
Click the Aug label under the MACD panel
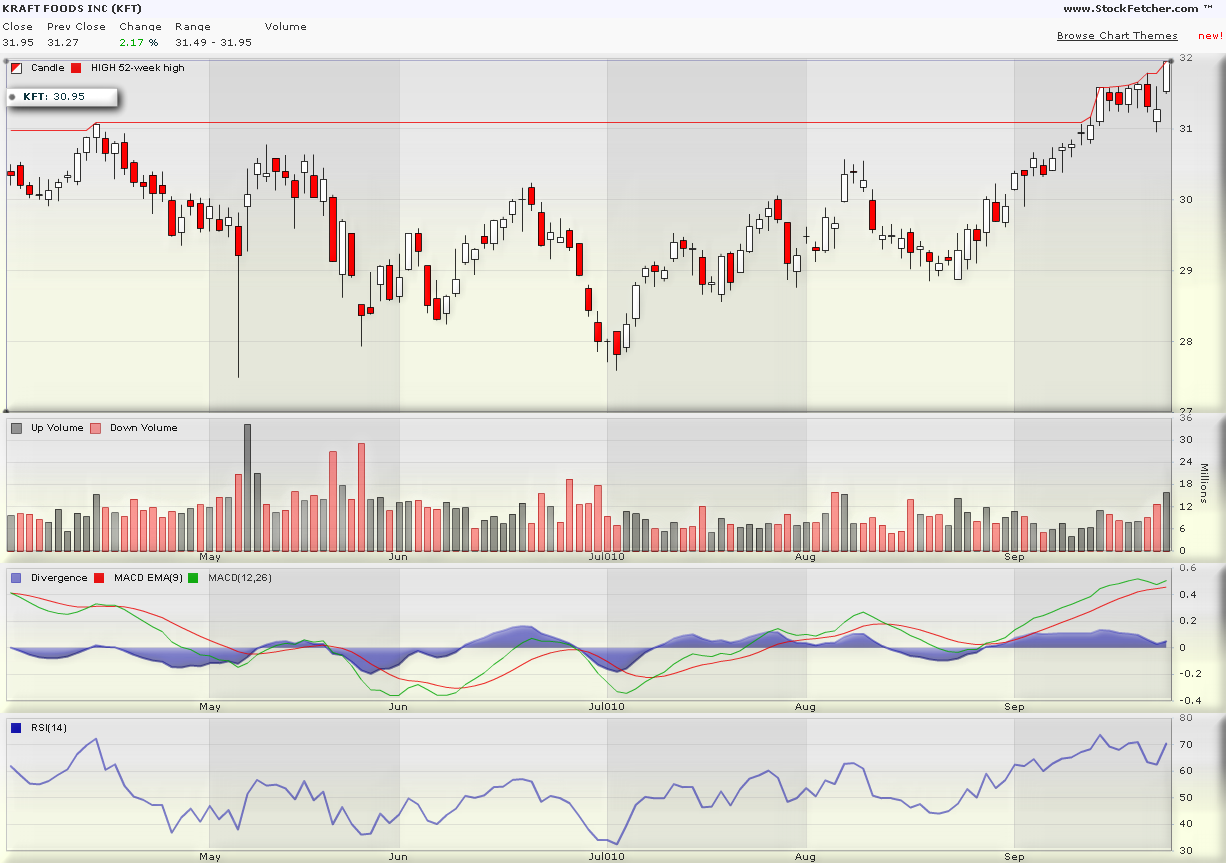(x=805, y=707)
